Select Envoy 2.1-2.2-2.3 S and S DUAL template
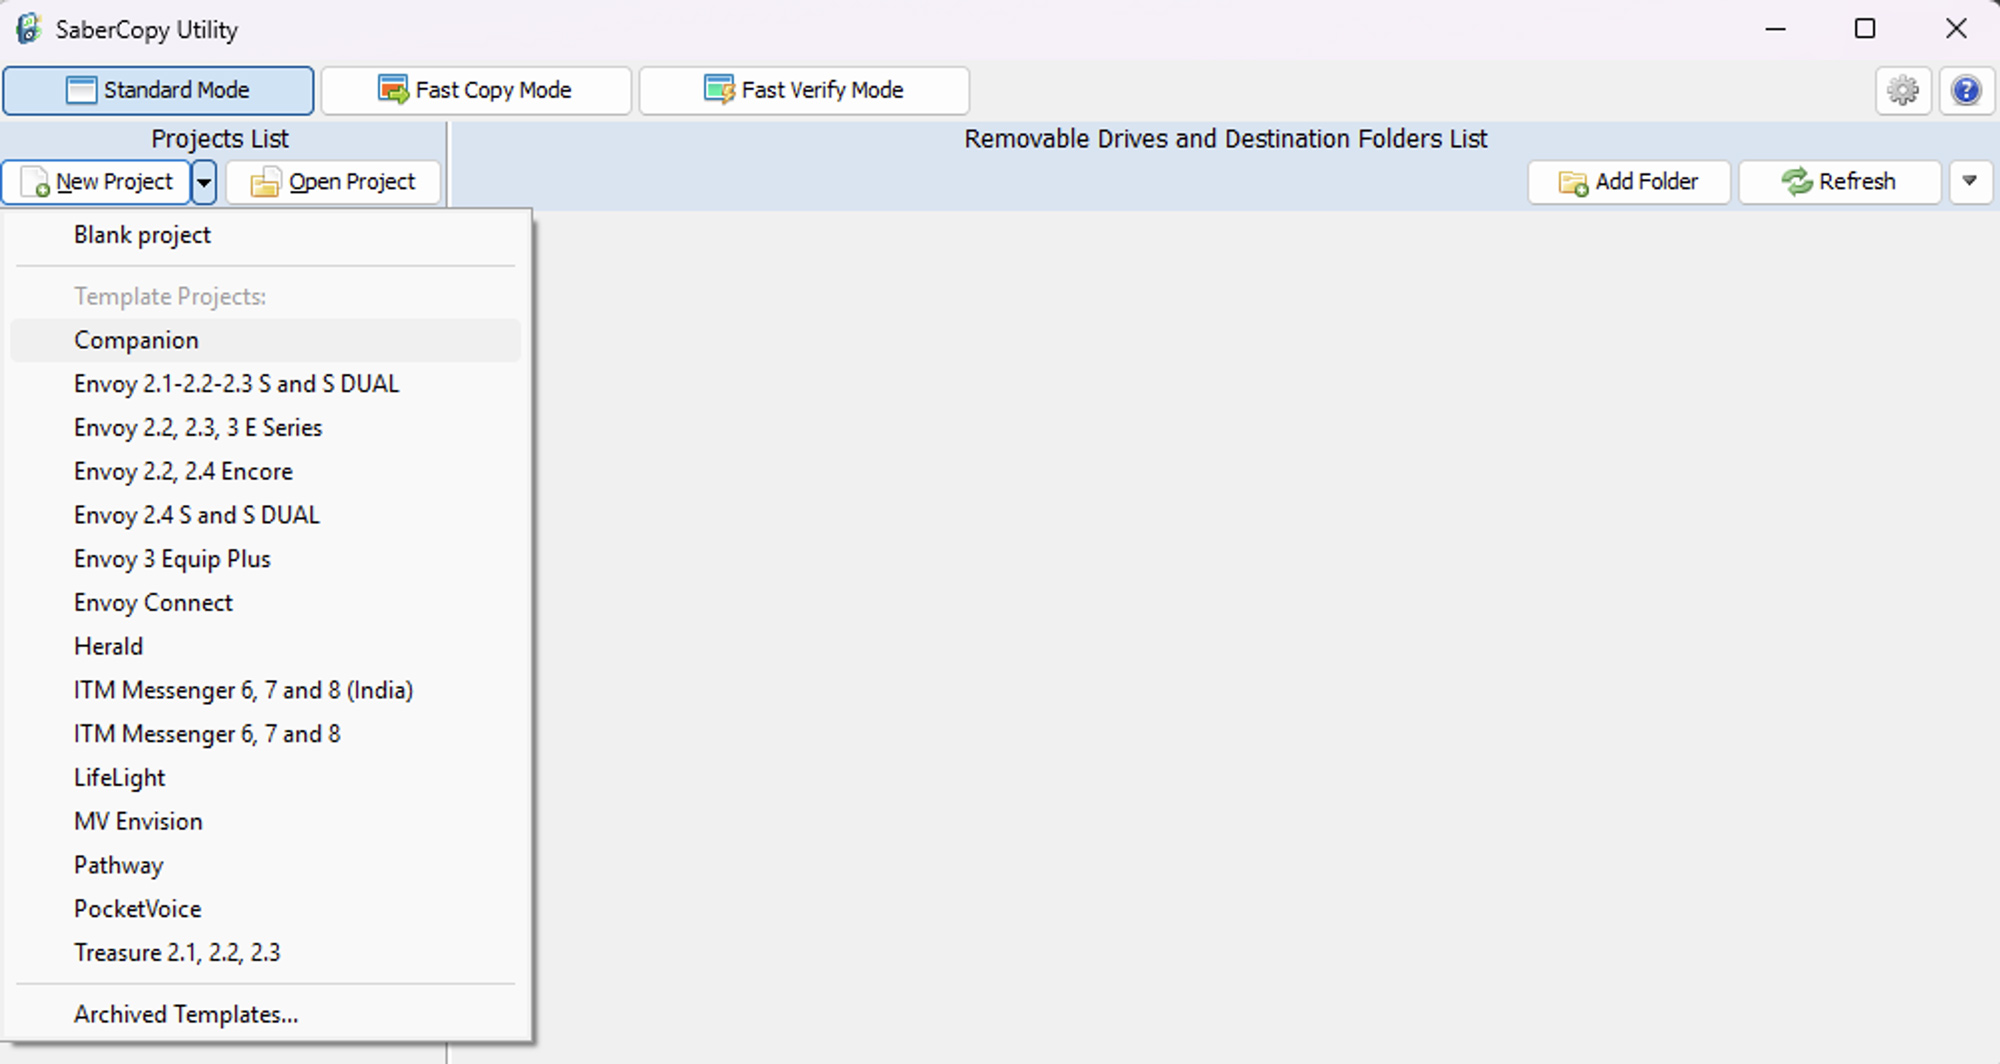The height and width of the screenshot is (1064, 2000). click(265, 384)
